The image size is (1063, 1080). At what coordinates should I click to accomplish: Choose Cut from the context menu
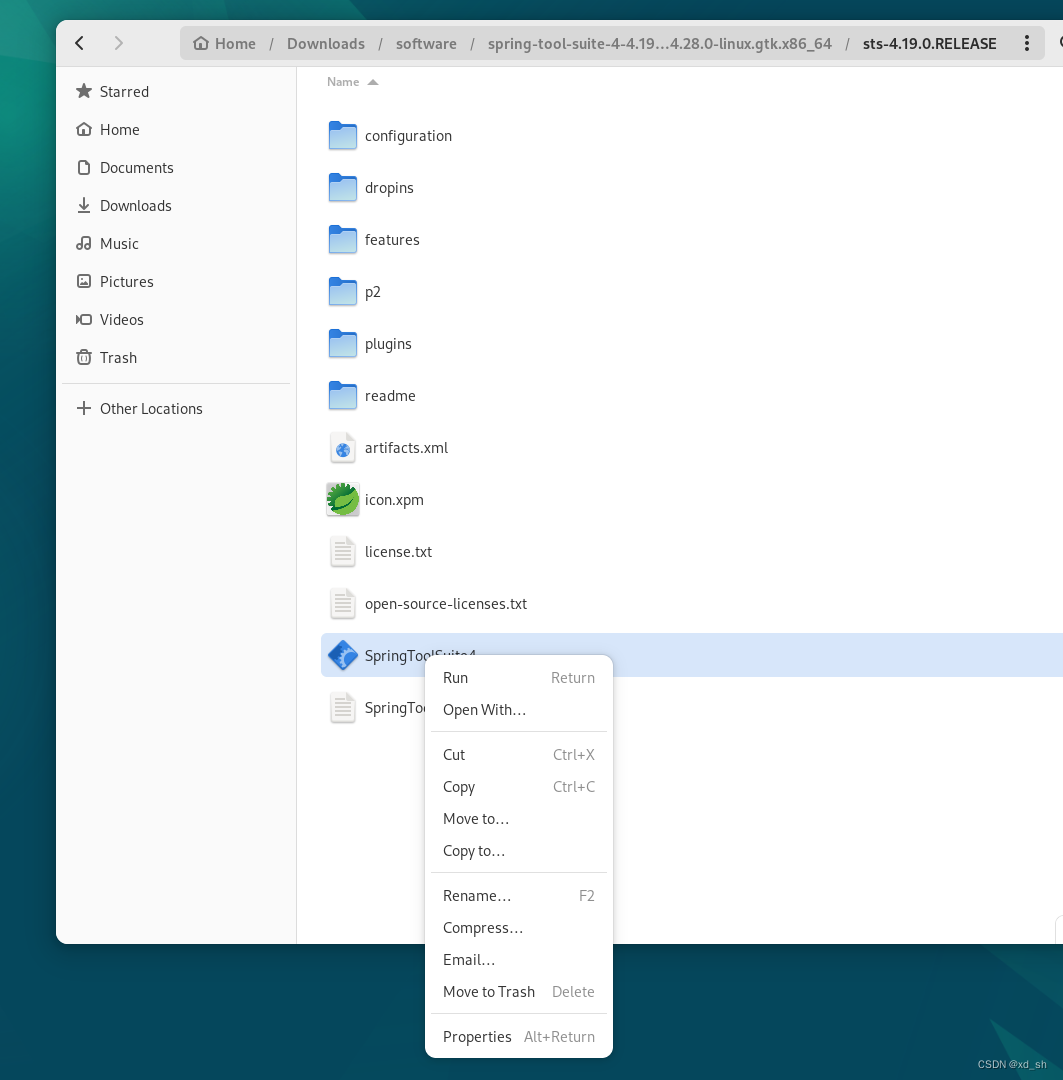click(519, 755)
